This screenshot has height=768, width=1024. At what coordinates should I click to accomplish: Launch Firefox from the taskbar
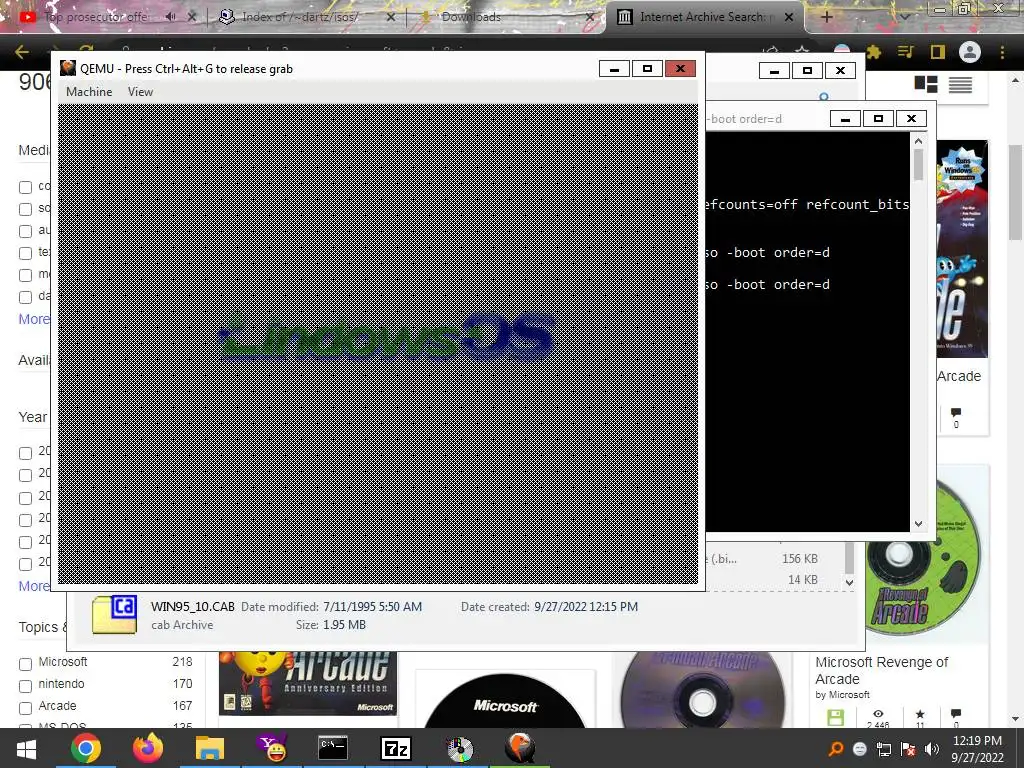(x=148, y=748)
